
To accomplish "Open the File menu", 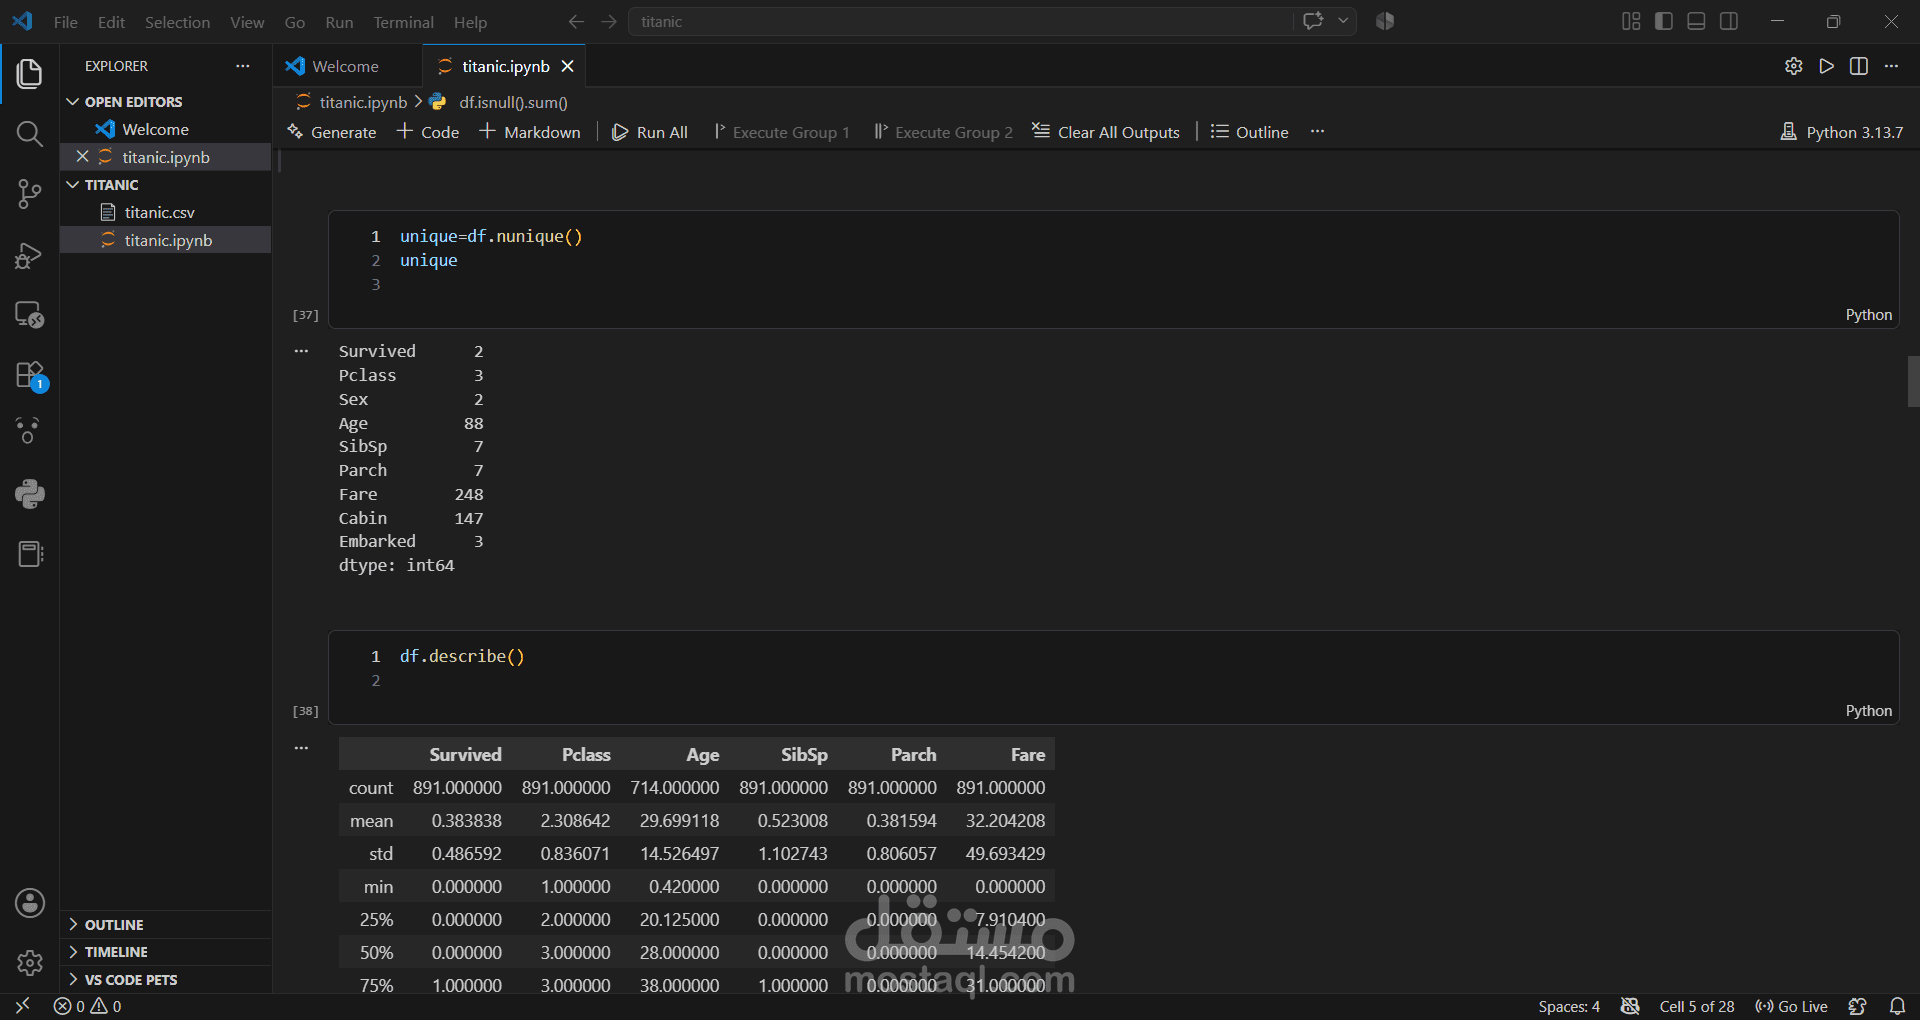I will coord(66,22).
